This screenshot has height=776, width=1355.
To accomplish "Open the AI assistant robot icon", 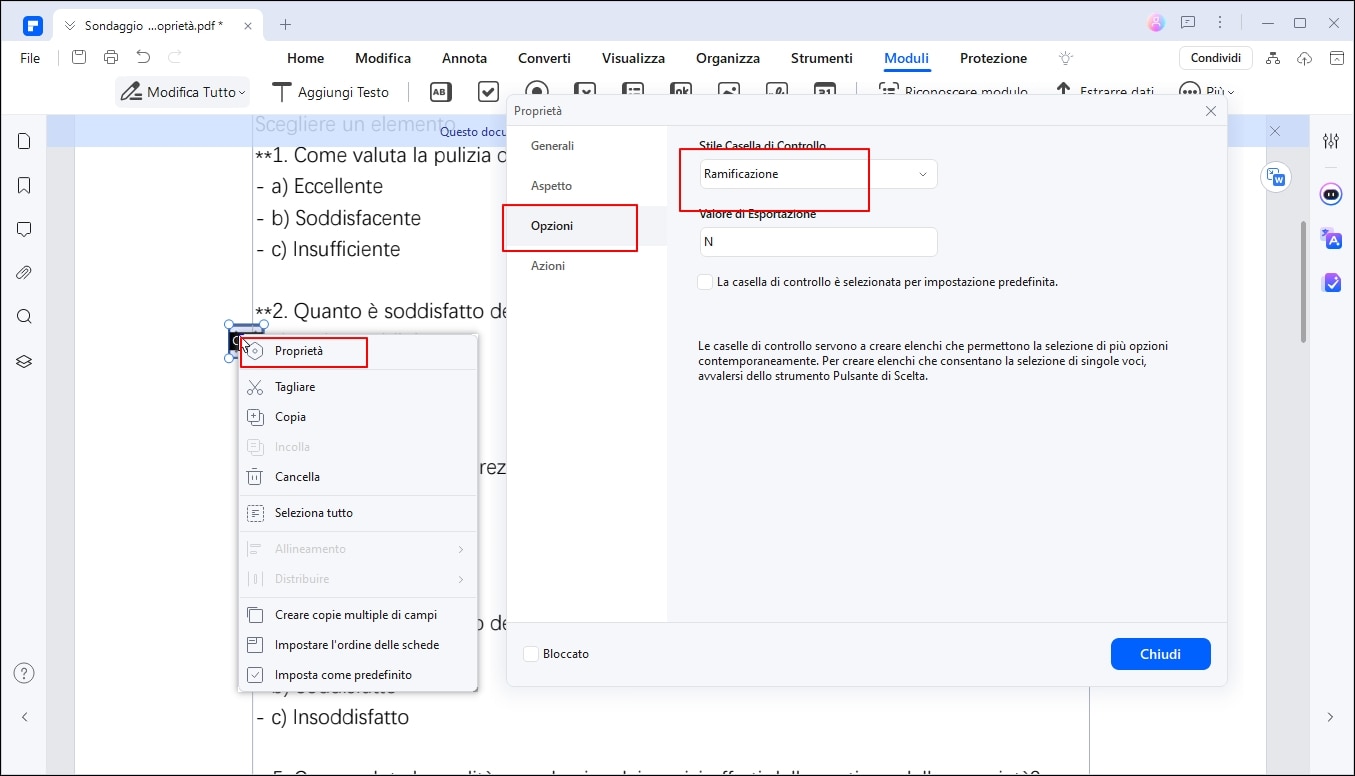I will point(1331,195).
